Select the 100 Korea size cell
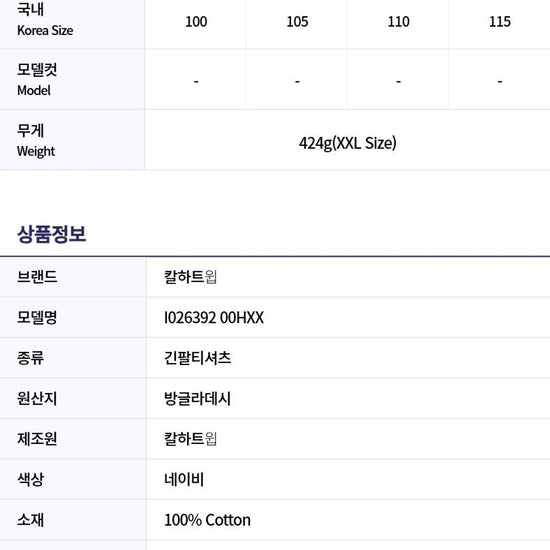 tap(196, 22)
